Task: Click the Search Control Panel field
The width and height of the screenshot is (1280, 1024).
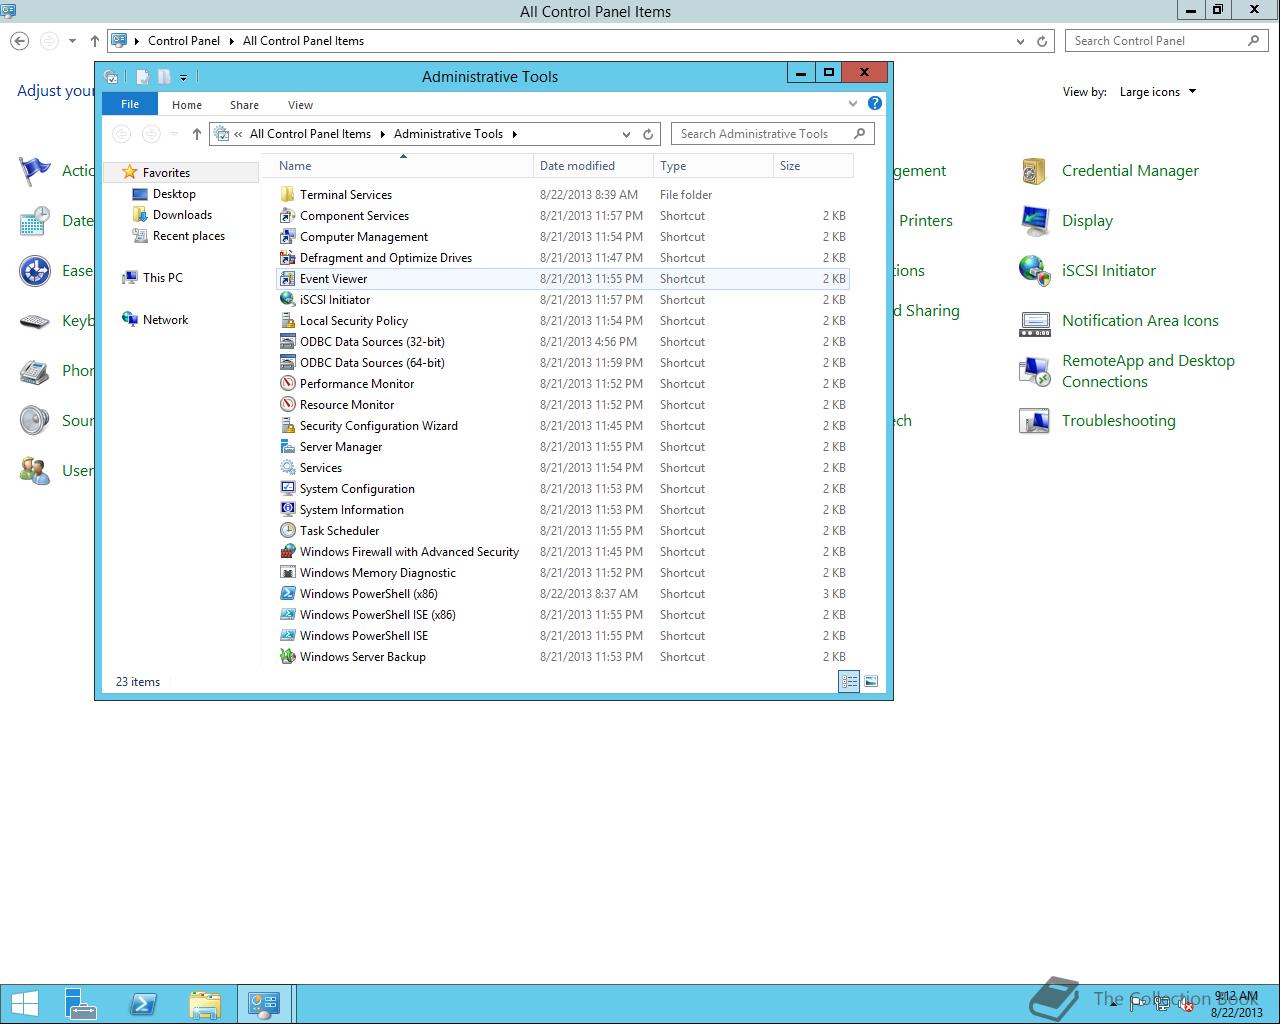Action: 1168,41
